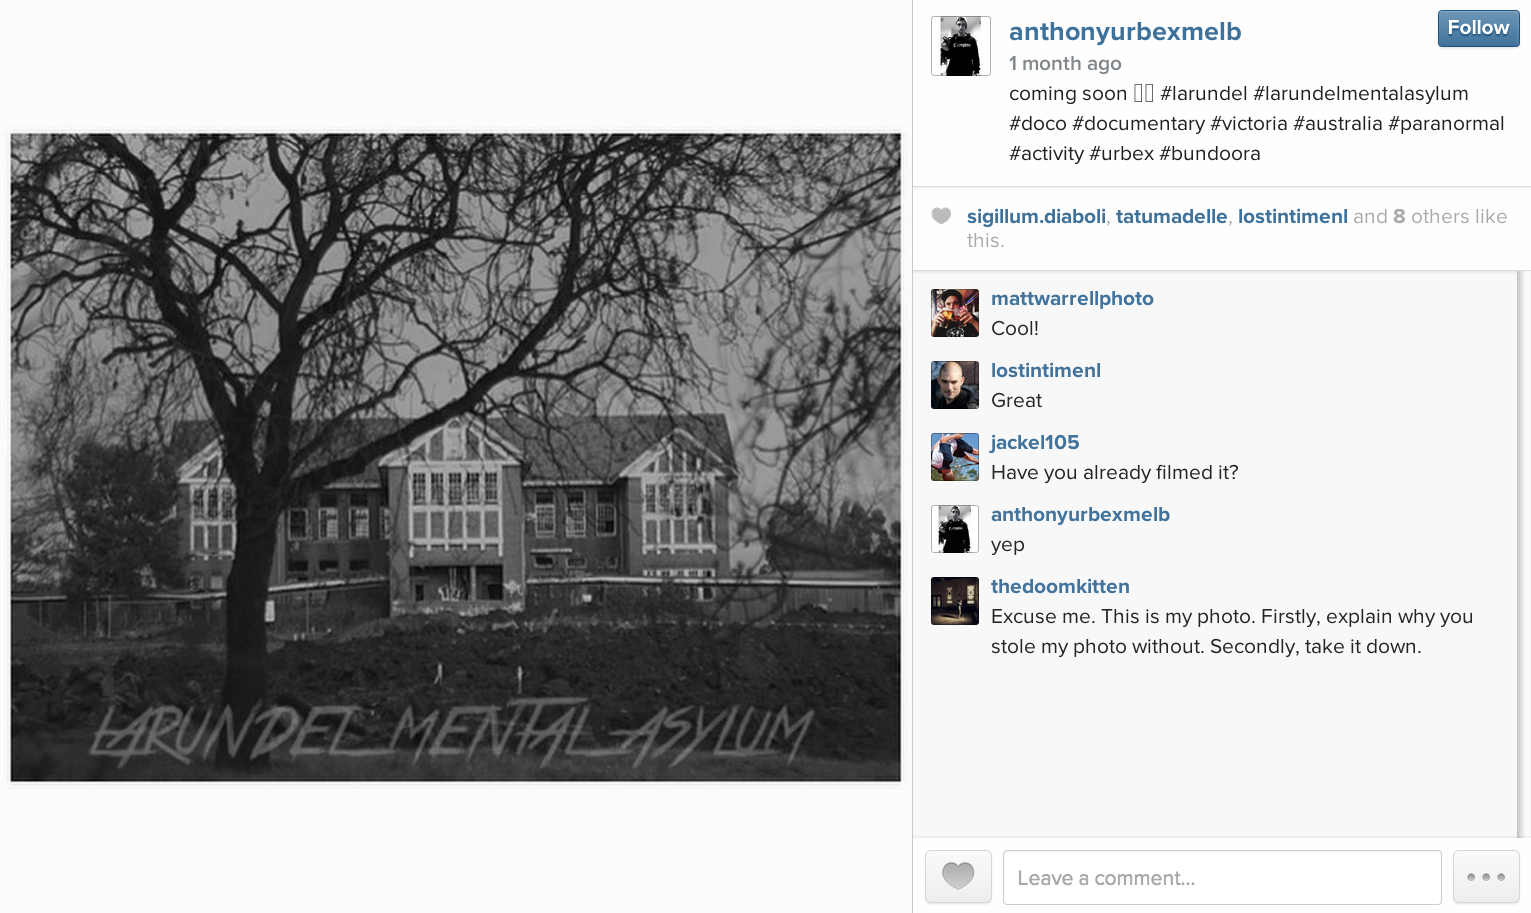
Task: Open thedoomkitten username link
Action: 1060,586
